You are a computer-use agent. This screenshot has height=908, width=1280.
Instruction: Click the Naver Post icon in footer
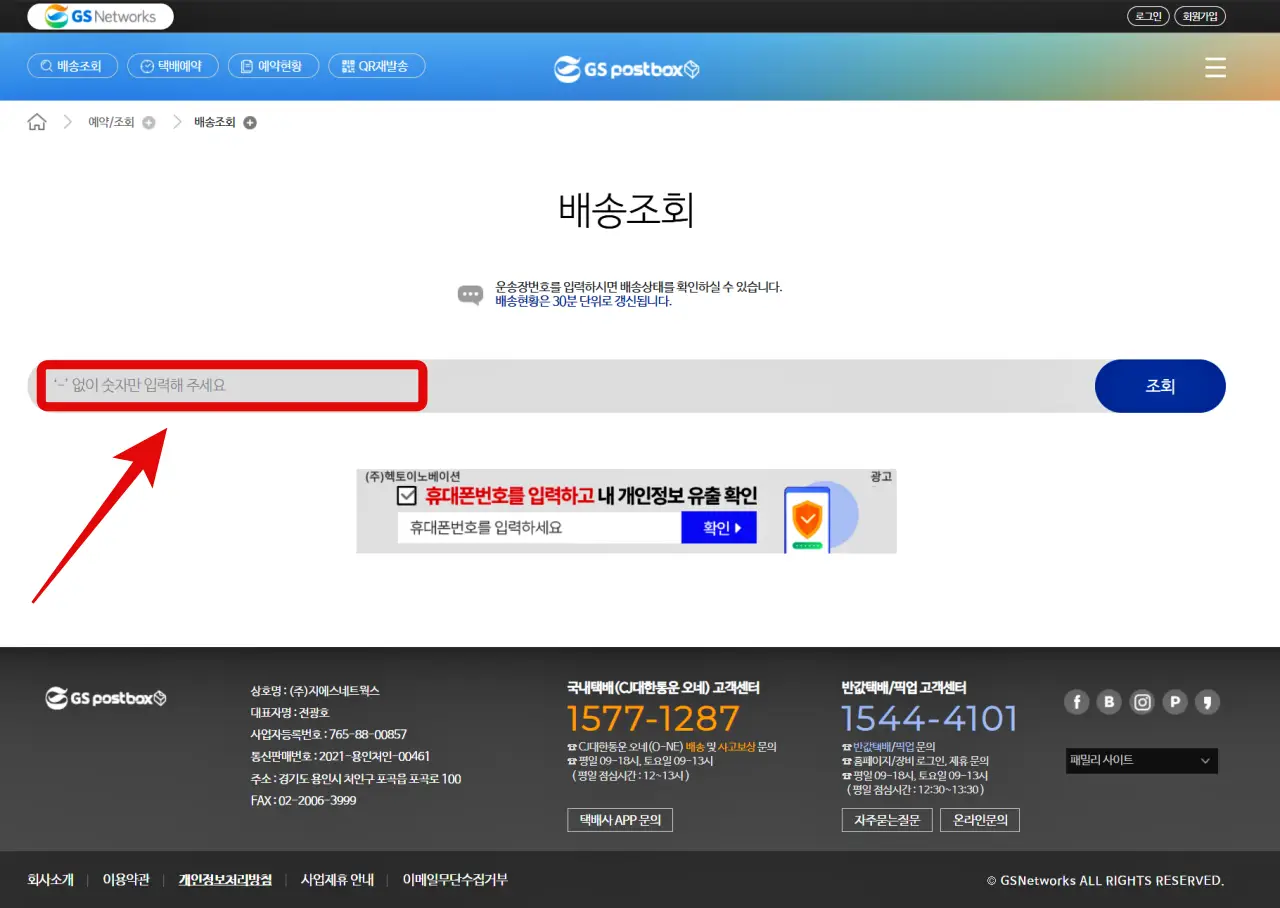[x=1175, y=702]
